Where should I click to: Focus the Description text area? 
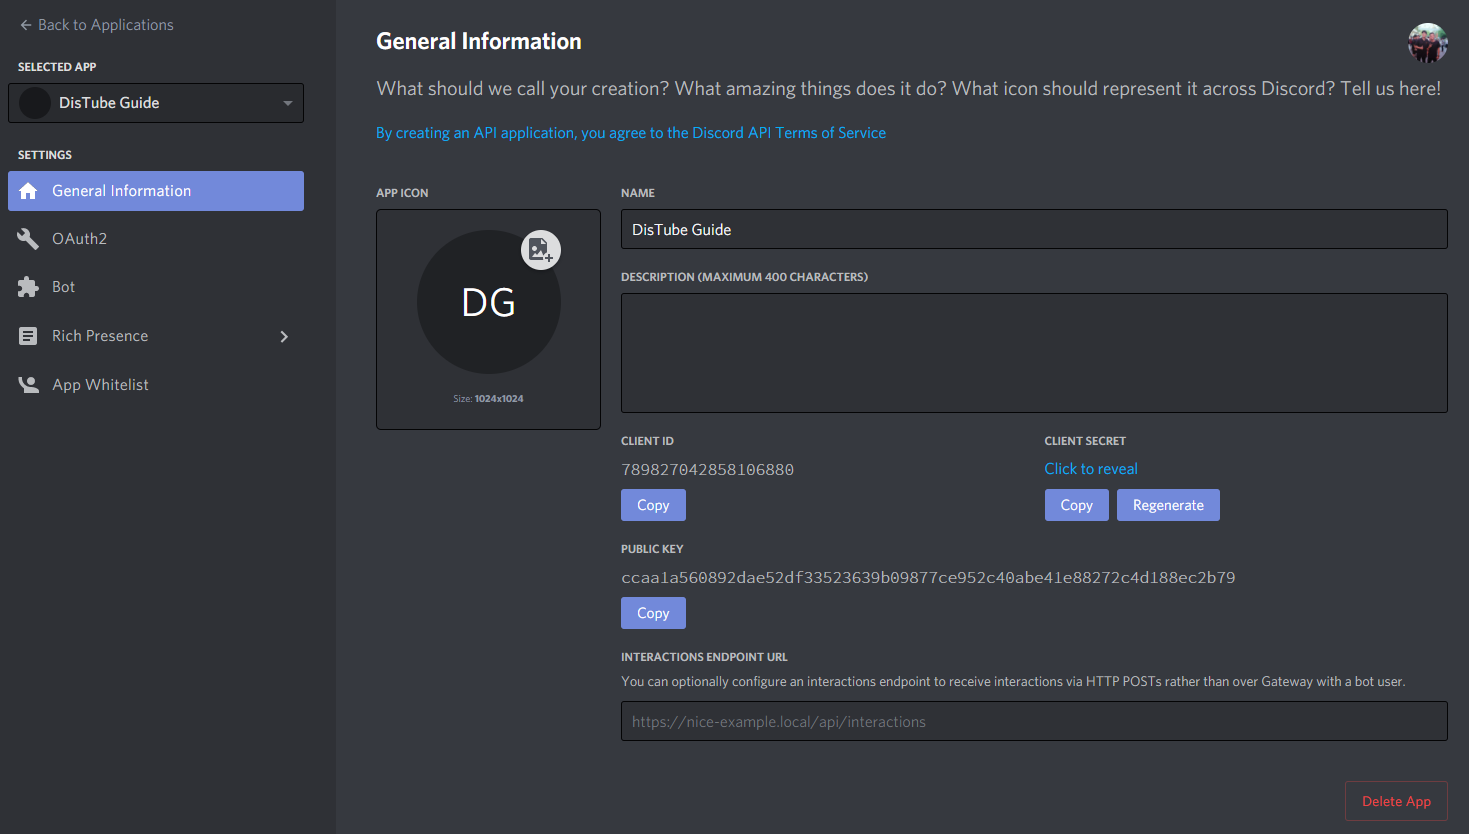(1034, 353)
